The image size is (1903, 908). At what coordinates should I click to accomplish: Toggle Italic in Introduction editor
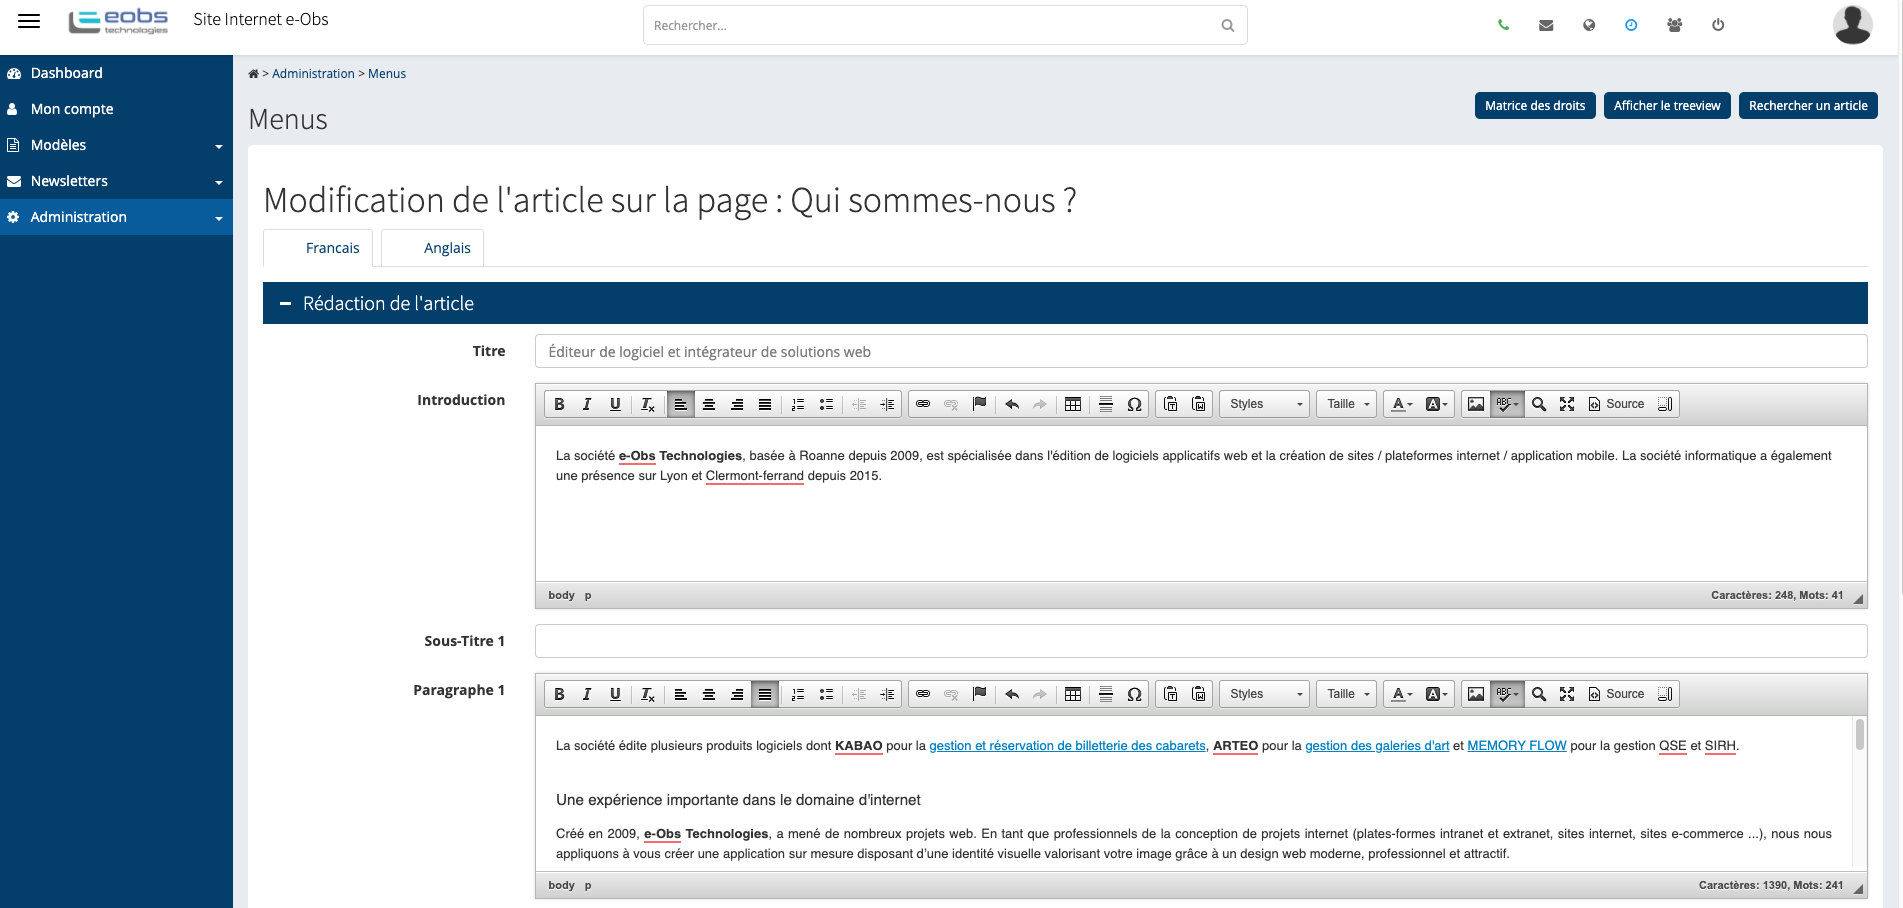coord(587,404)
